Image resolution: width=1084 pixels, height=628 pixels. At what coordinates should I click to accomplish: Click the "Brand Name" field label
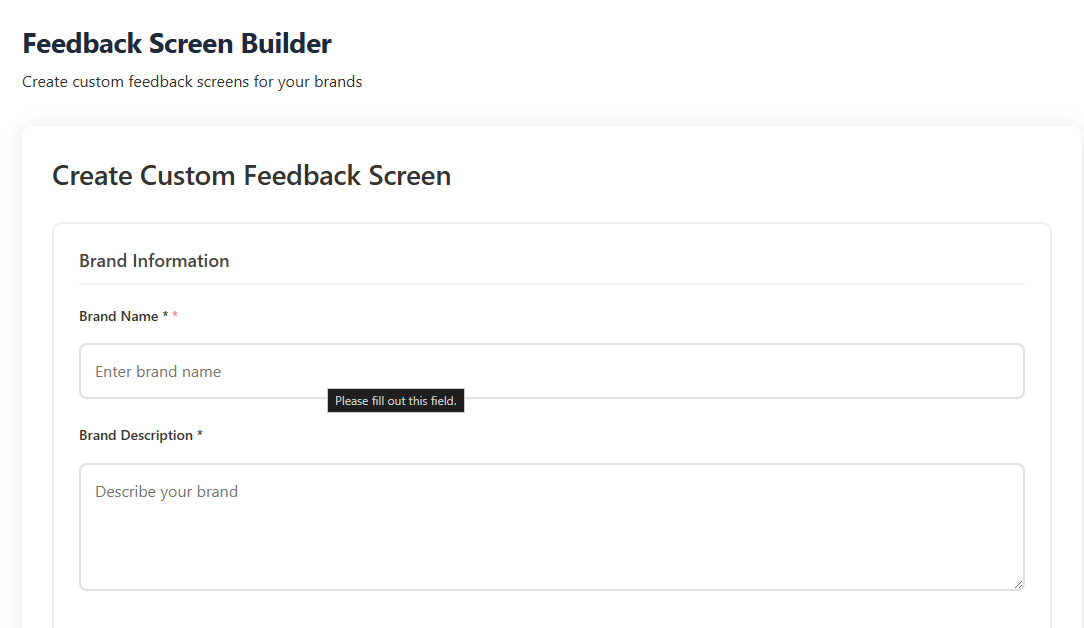click(x=119, y=316)
